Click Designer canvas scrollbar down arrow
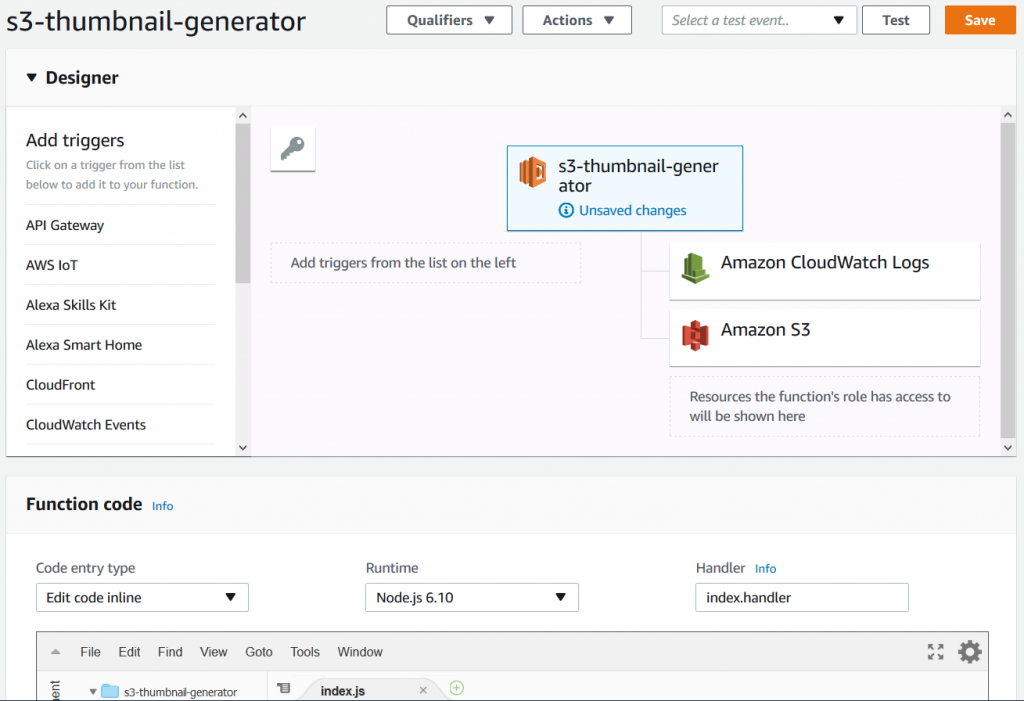This screenshot has width=1024, height=701. coord(1008,448)
